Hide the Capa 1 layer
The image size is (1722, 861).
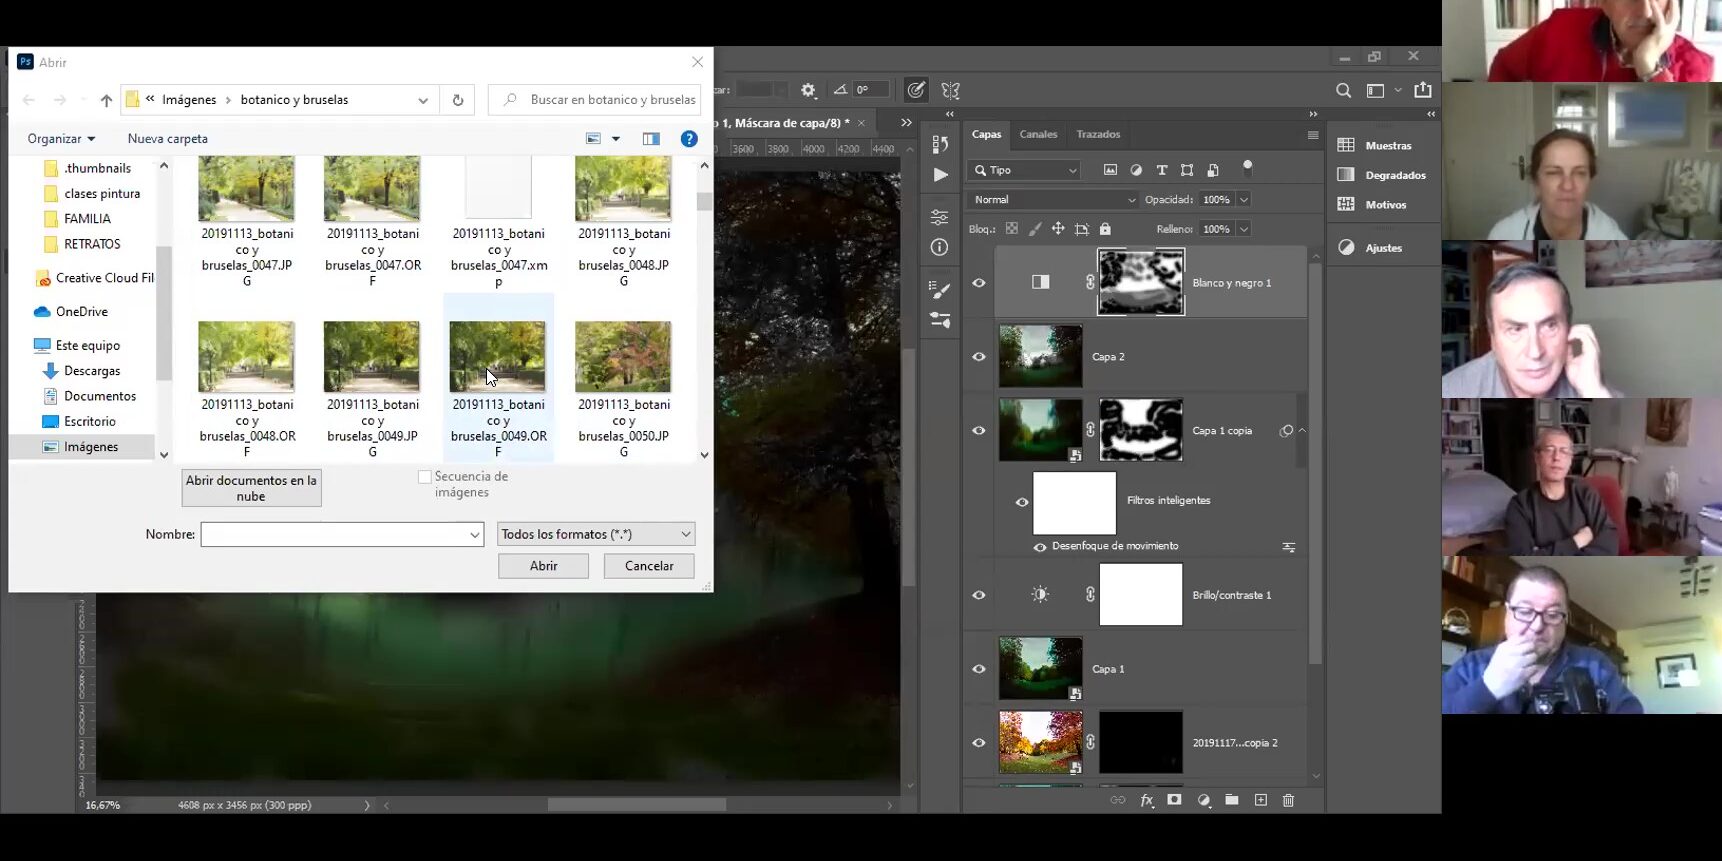tap(979, 669)
